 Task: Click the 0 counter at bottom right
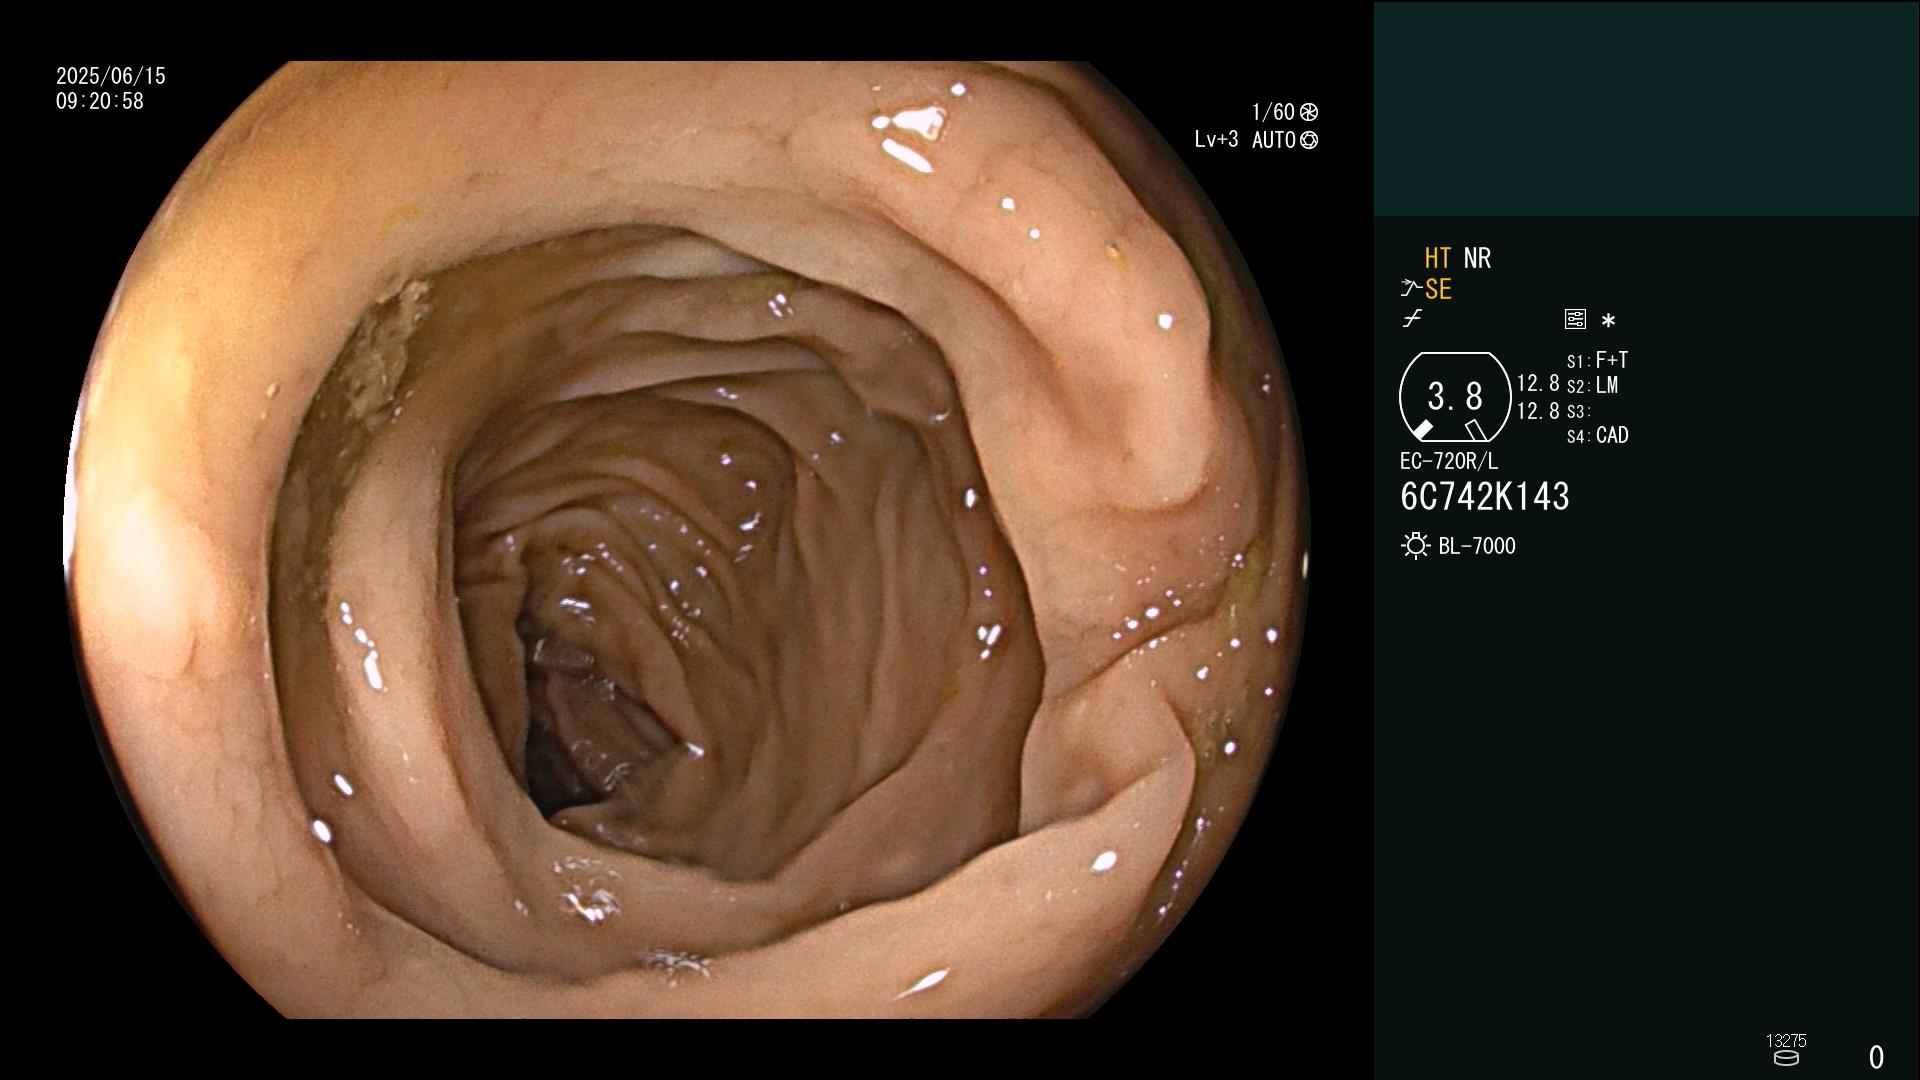click(1876, 1057)
